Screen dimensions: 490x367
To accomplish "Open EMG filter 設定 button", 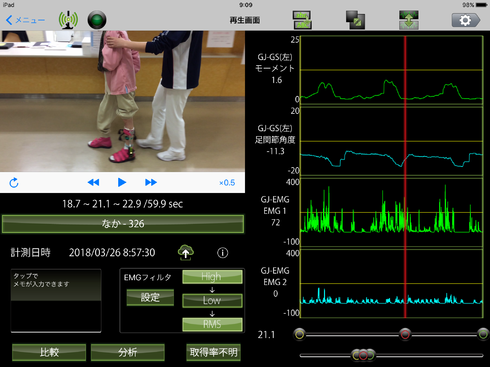I will coord(150,297).
